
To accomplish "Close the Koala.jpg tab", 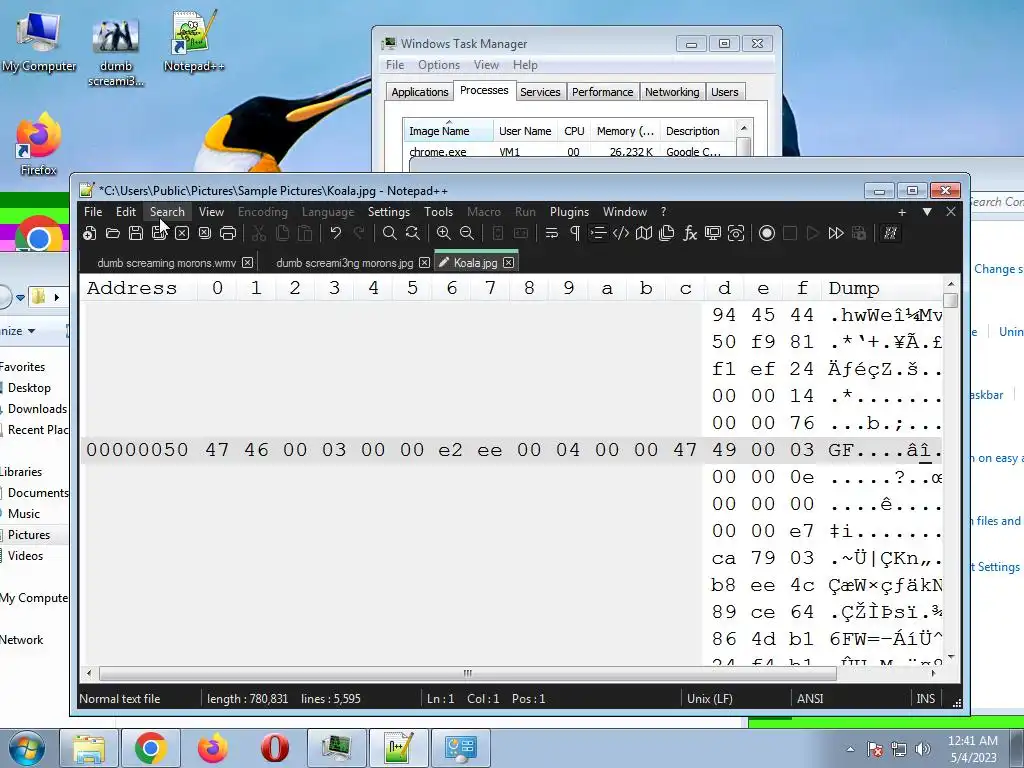I will pyautogui.click(x=509, y=263).
